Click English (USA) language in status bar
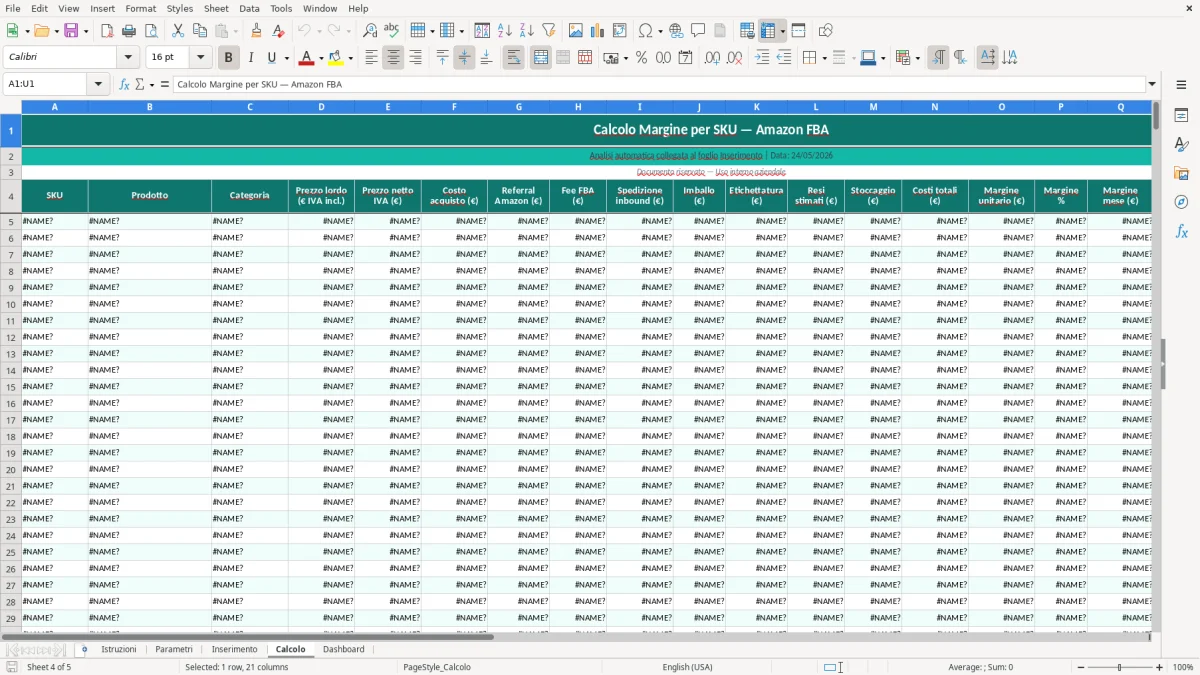The image size is (1200, 675). (x=688, y=667)
